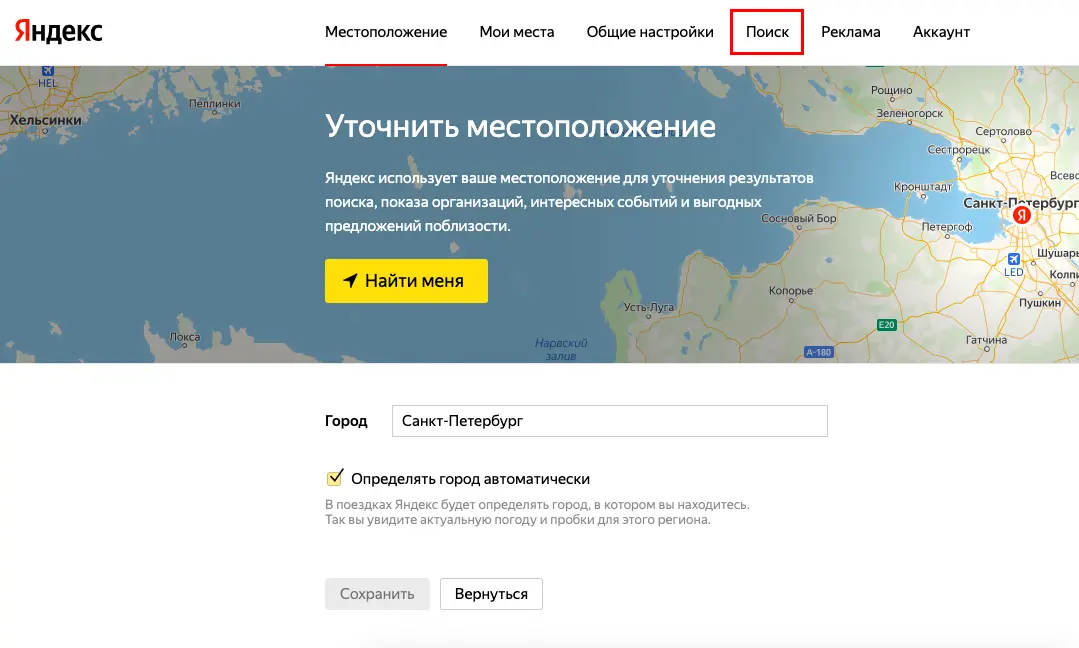
Task: Click the Гатчина label on the map
Action: point(986,340)
